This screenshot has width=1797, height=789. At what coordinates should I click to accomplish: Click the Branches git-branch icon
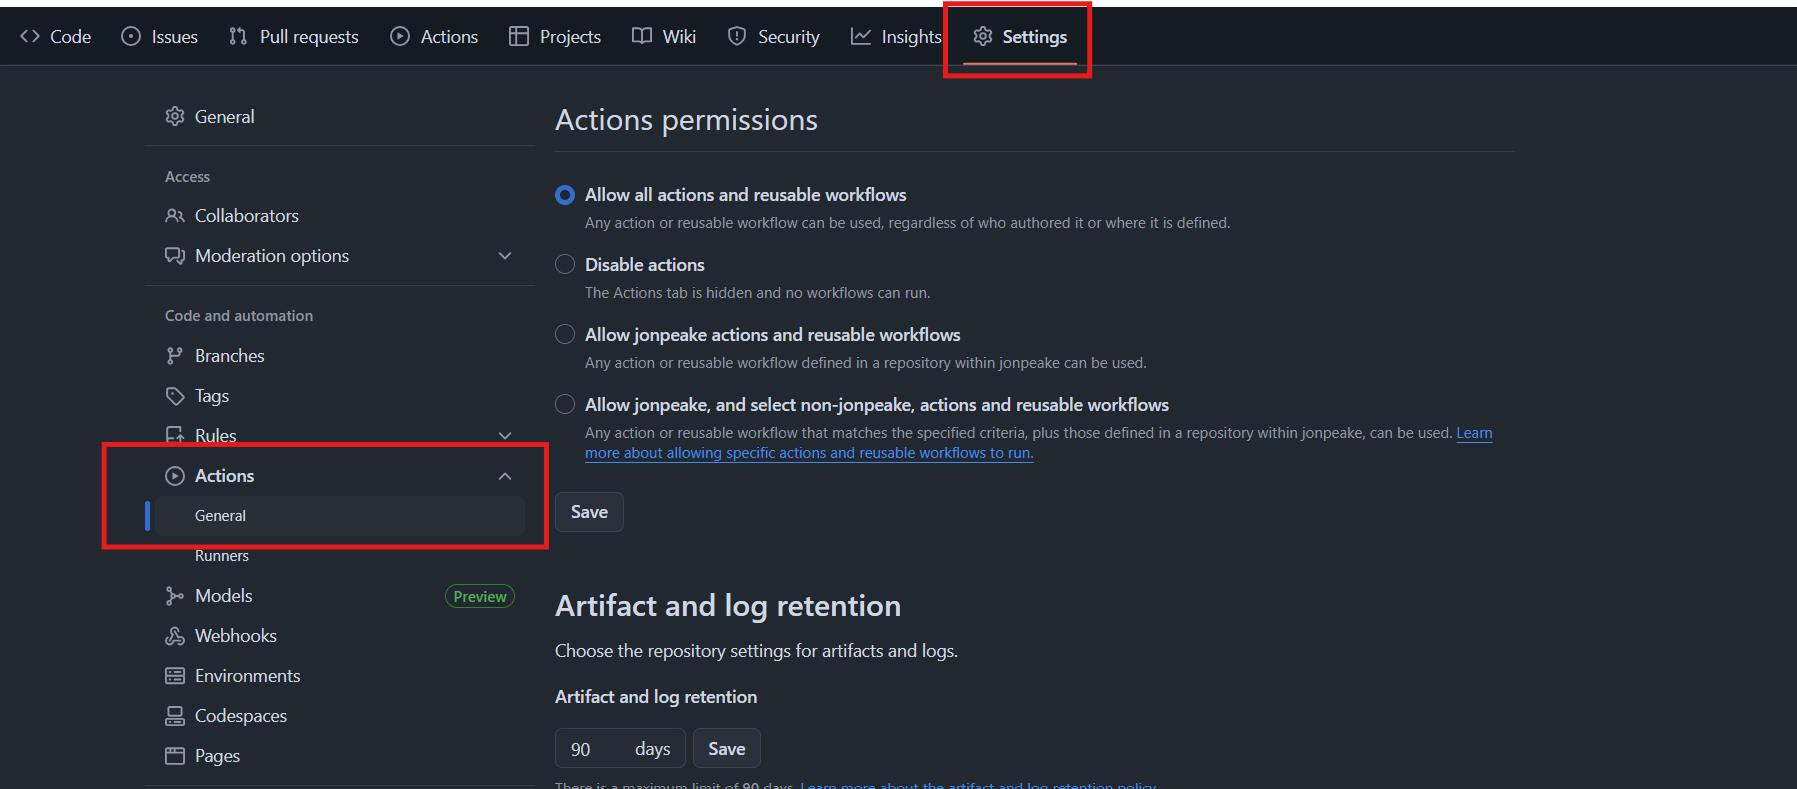click(175, 356)
